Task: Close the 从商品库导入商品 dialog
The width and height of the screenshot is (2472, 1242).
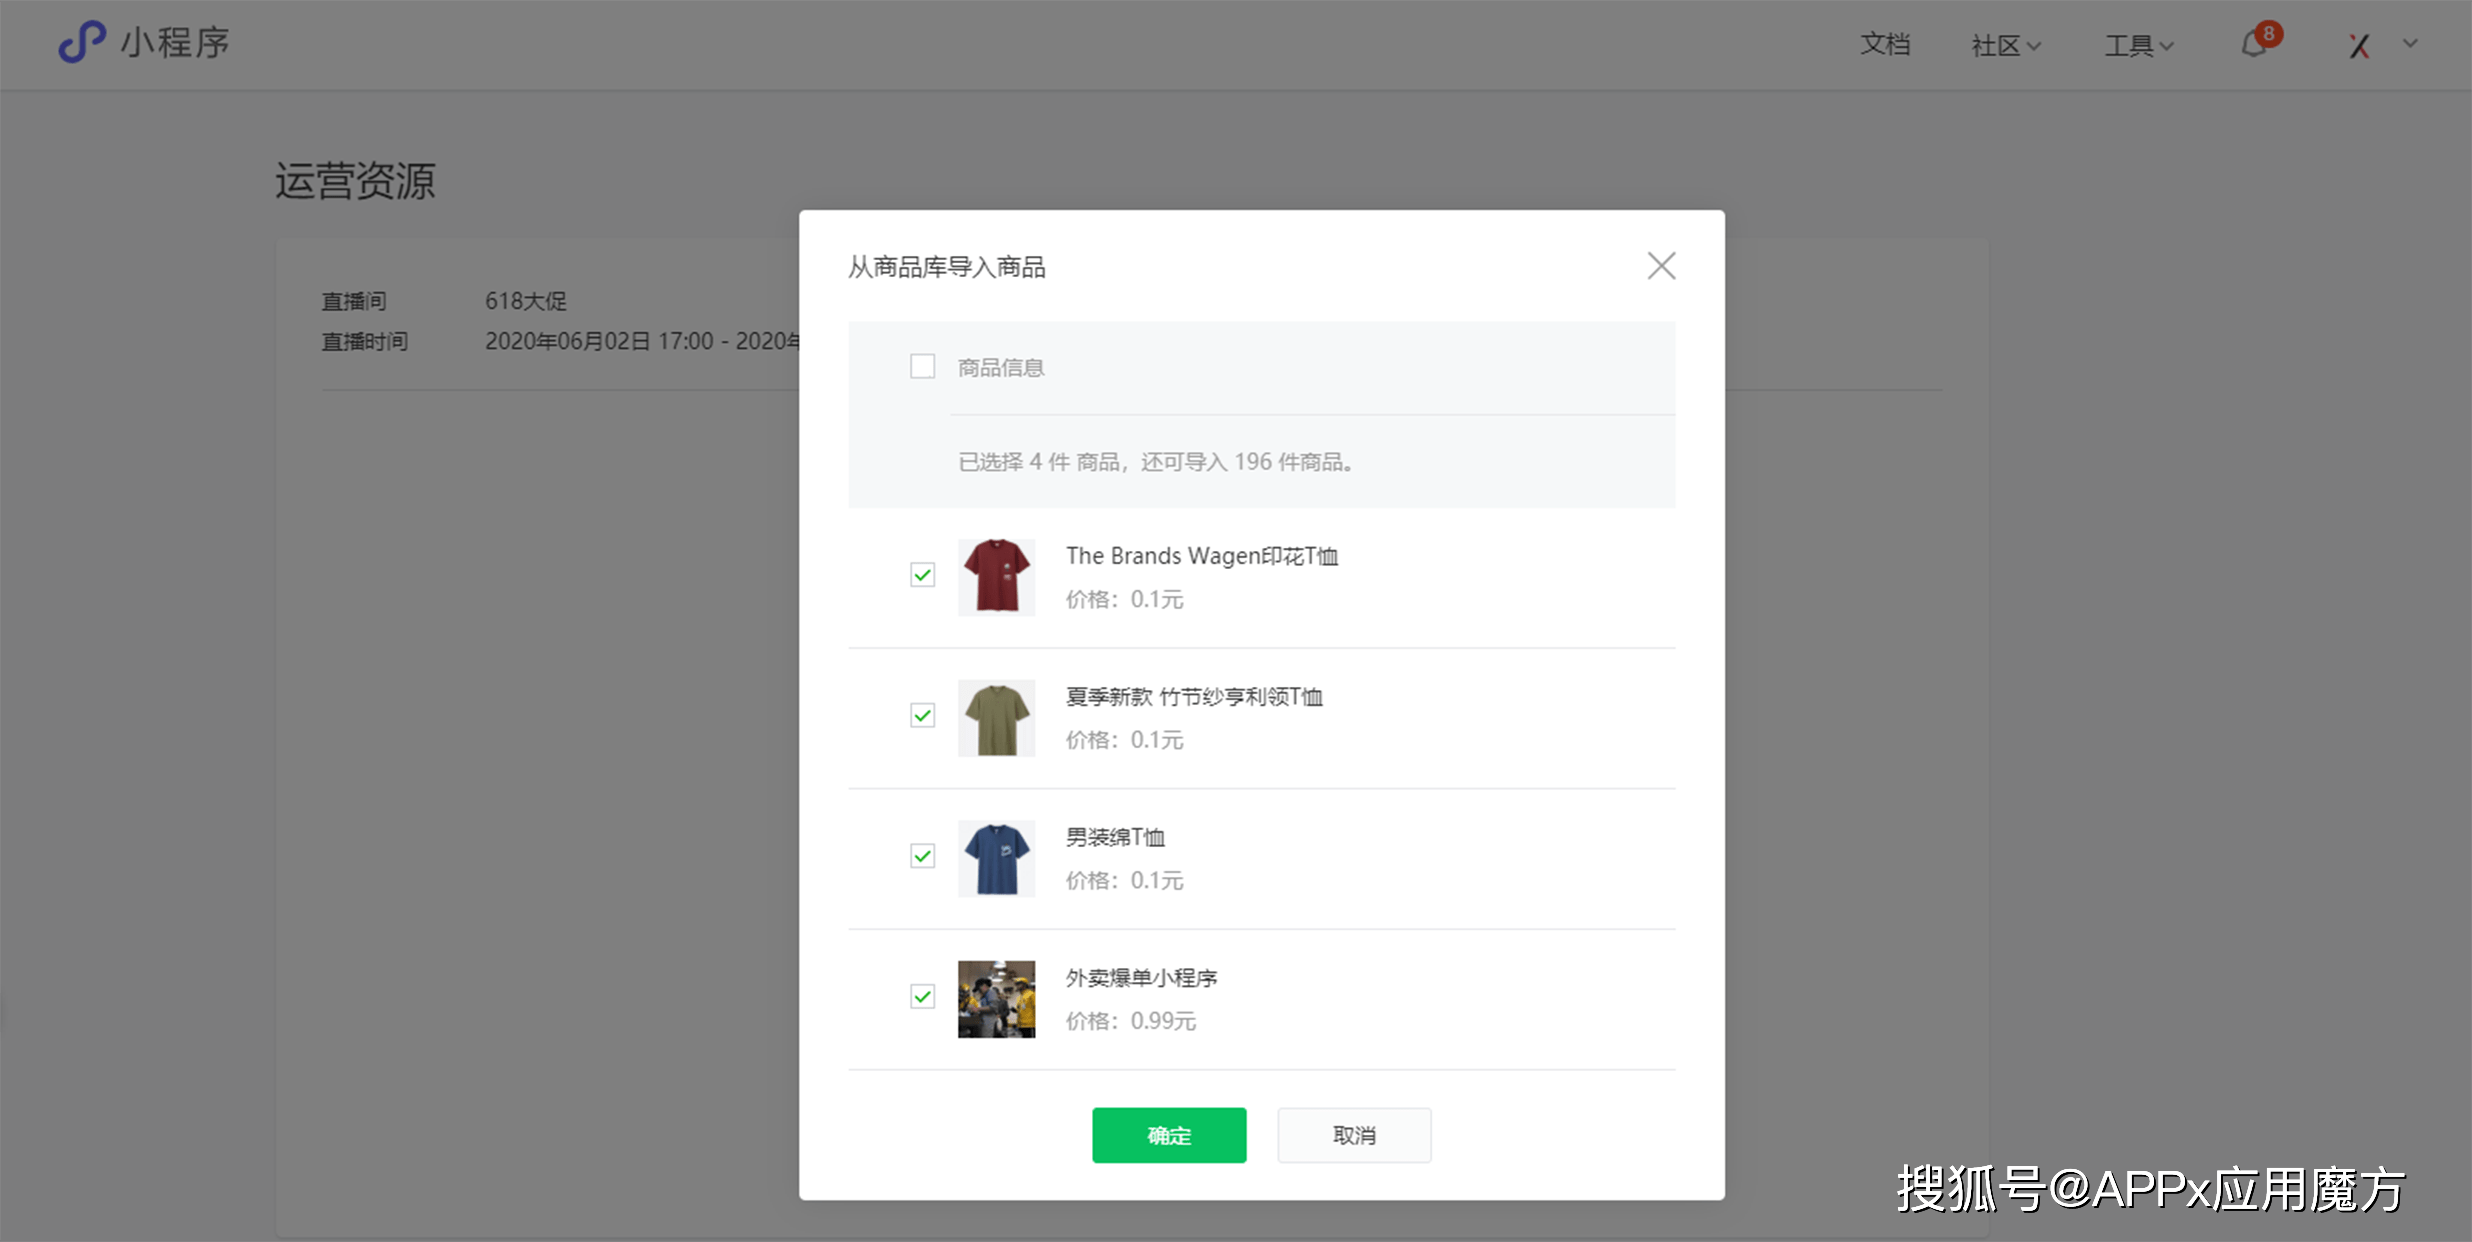Action: point(1661,266)
